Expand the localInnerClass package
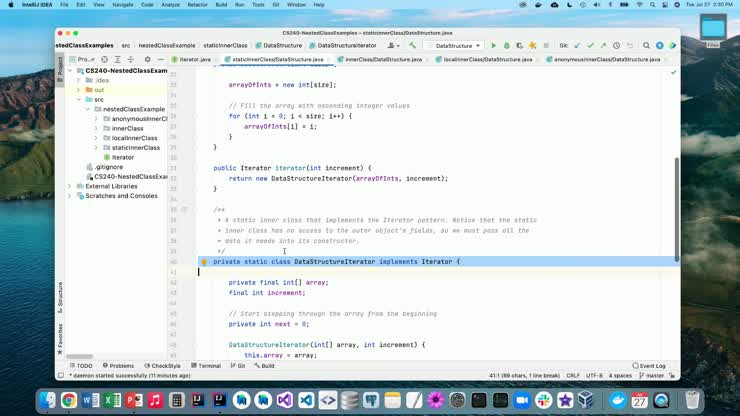 pyautogui.click(x=96, y=138)
